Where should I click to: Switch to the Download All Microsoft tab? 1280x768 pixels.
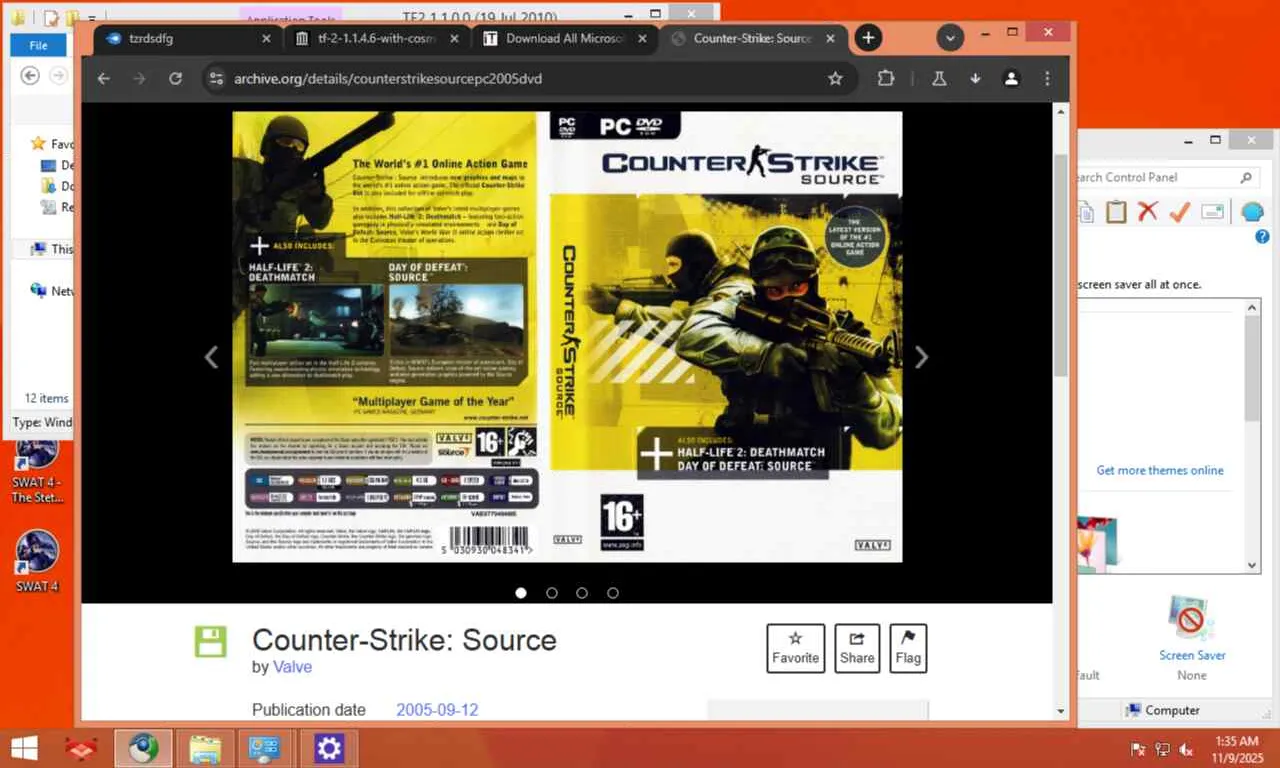click(x=565, y=38)
